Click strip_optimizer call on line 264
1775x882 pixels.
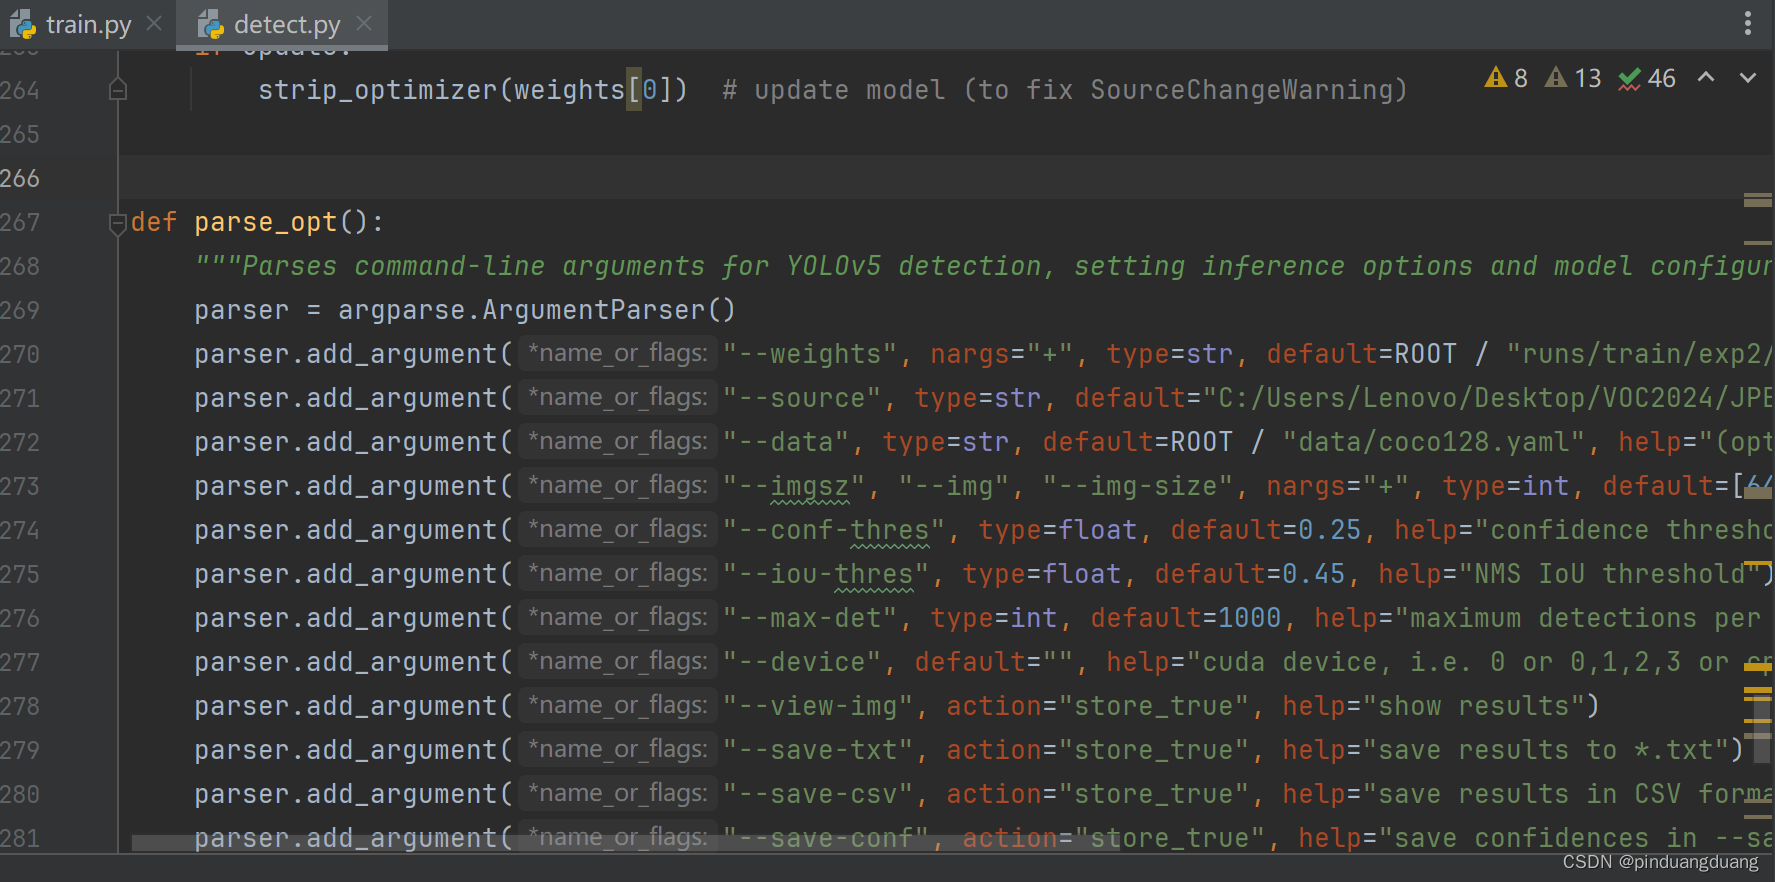click(x=377, y=90)
